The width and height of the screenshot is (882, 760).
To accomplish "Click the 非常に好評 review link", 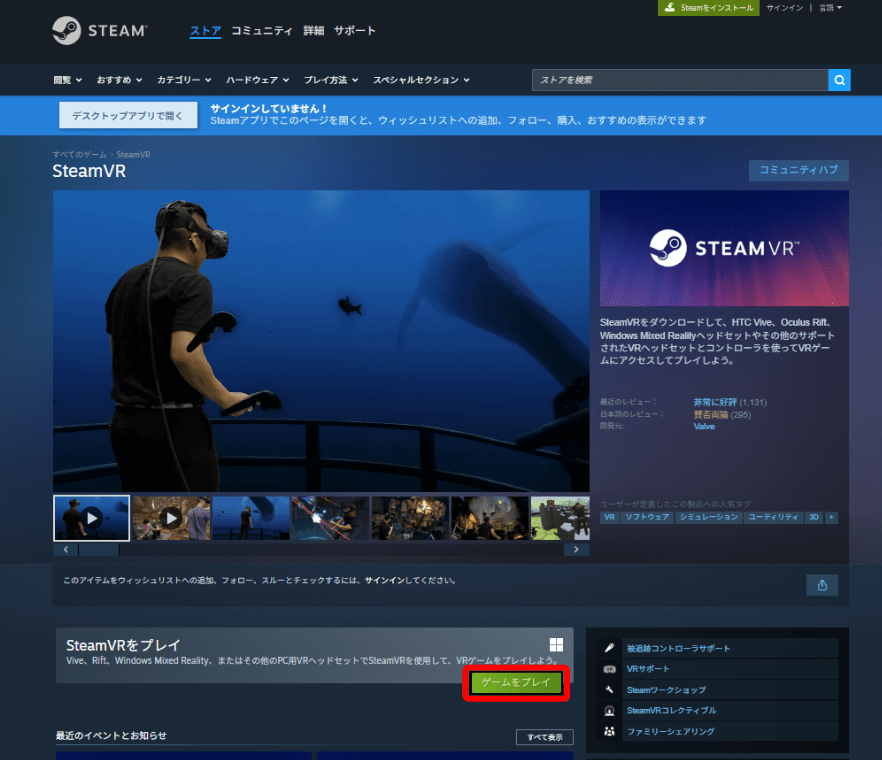I will point(715,402).
